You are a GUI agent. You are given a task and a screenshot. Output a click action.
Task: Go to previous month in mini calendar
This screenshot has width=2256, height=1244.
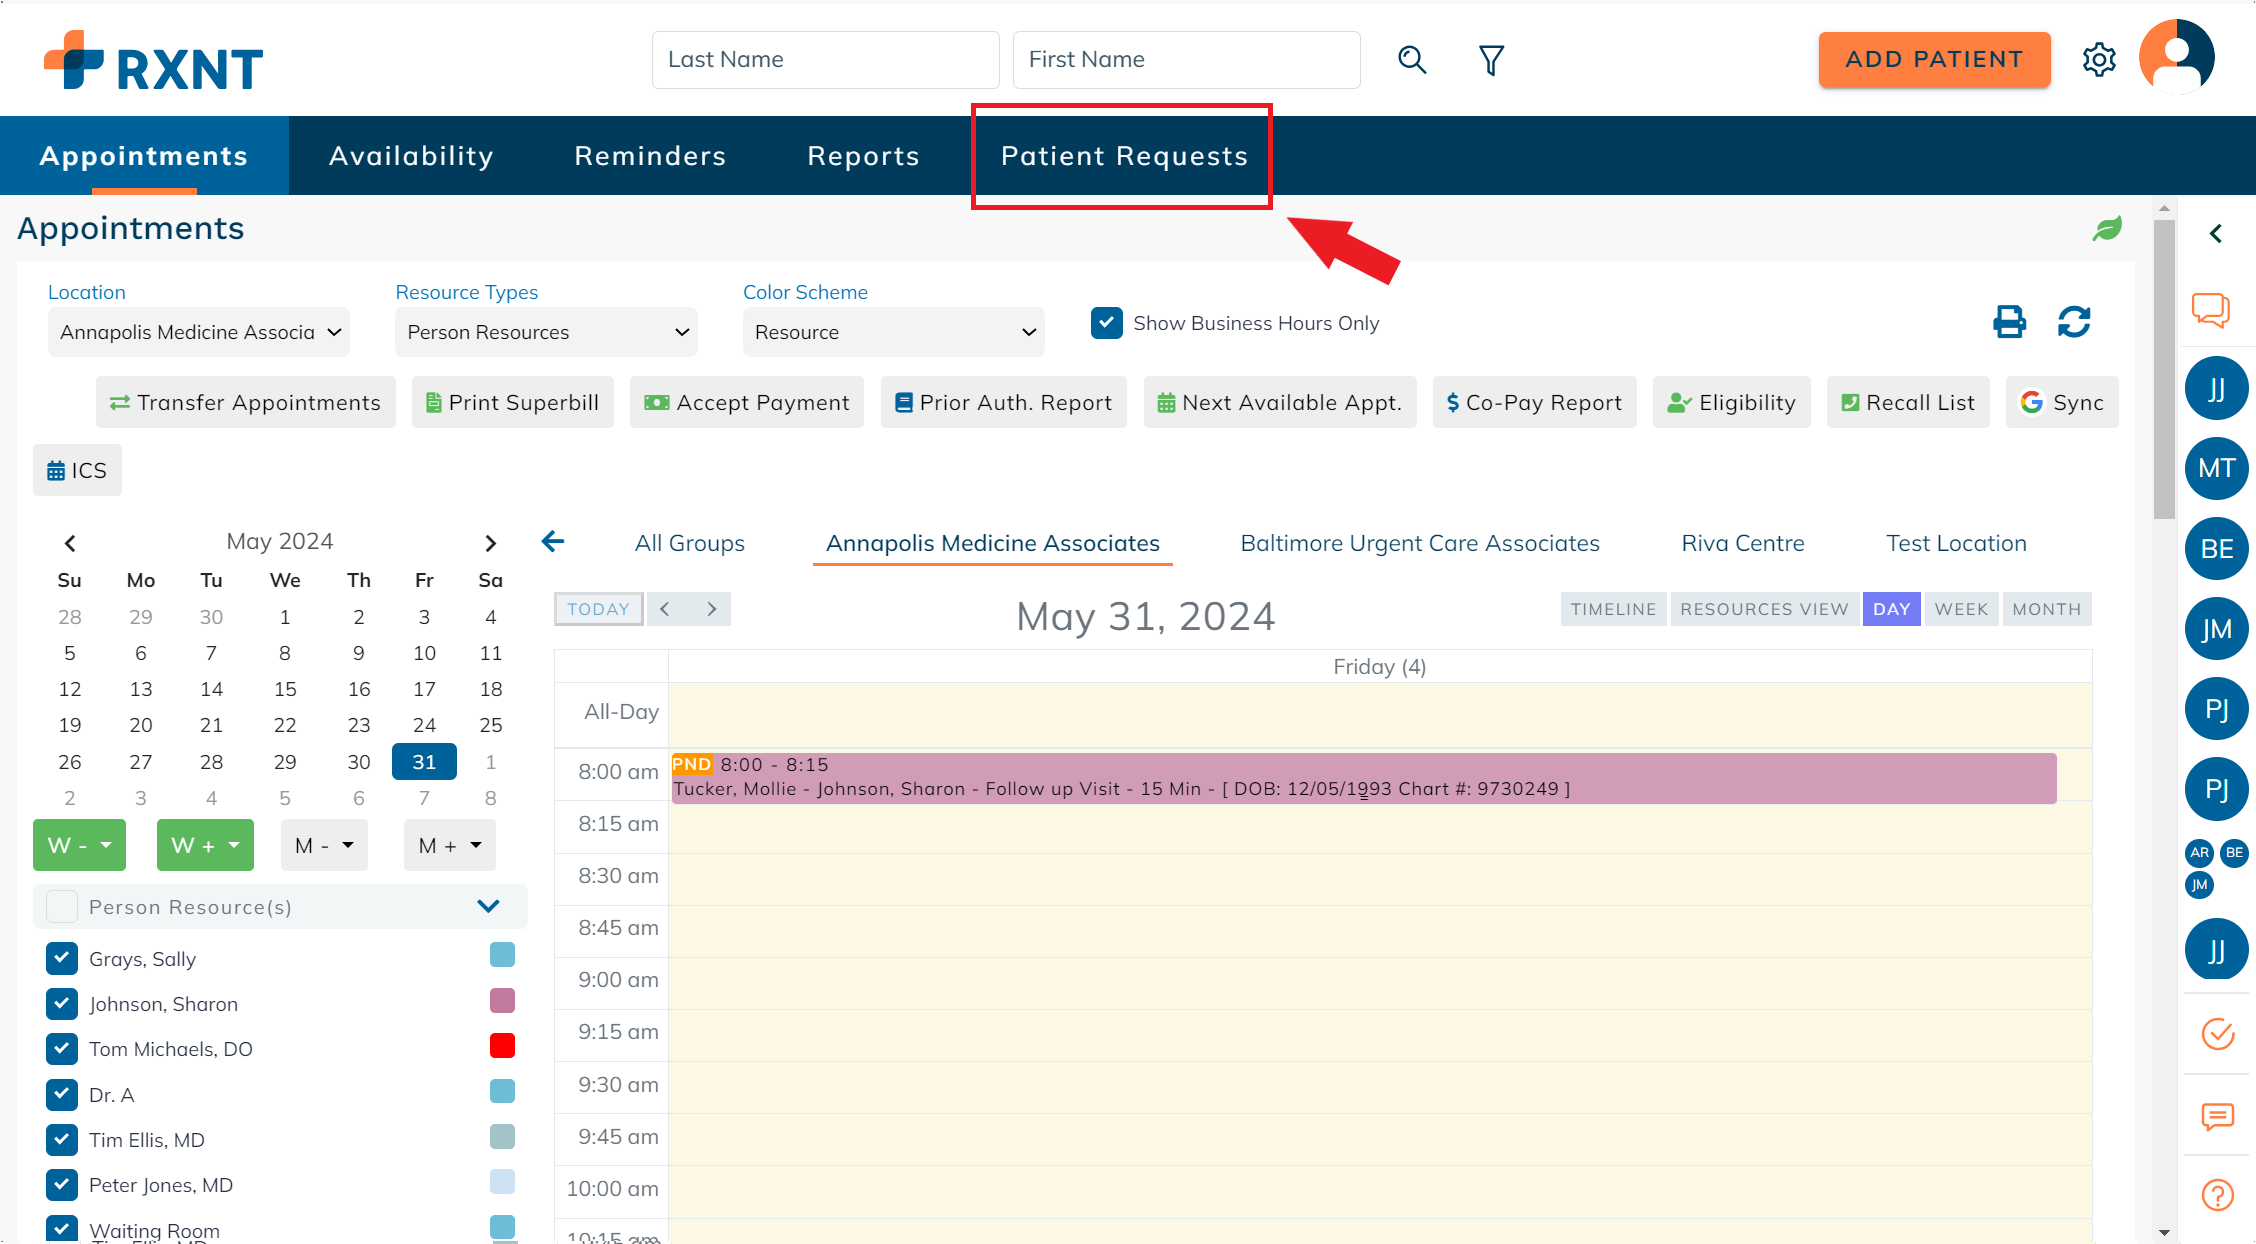pyautogui.click(x=70, y=543)
